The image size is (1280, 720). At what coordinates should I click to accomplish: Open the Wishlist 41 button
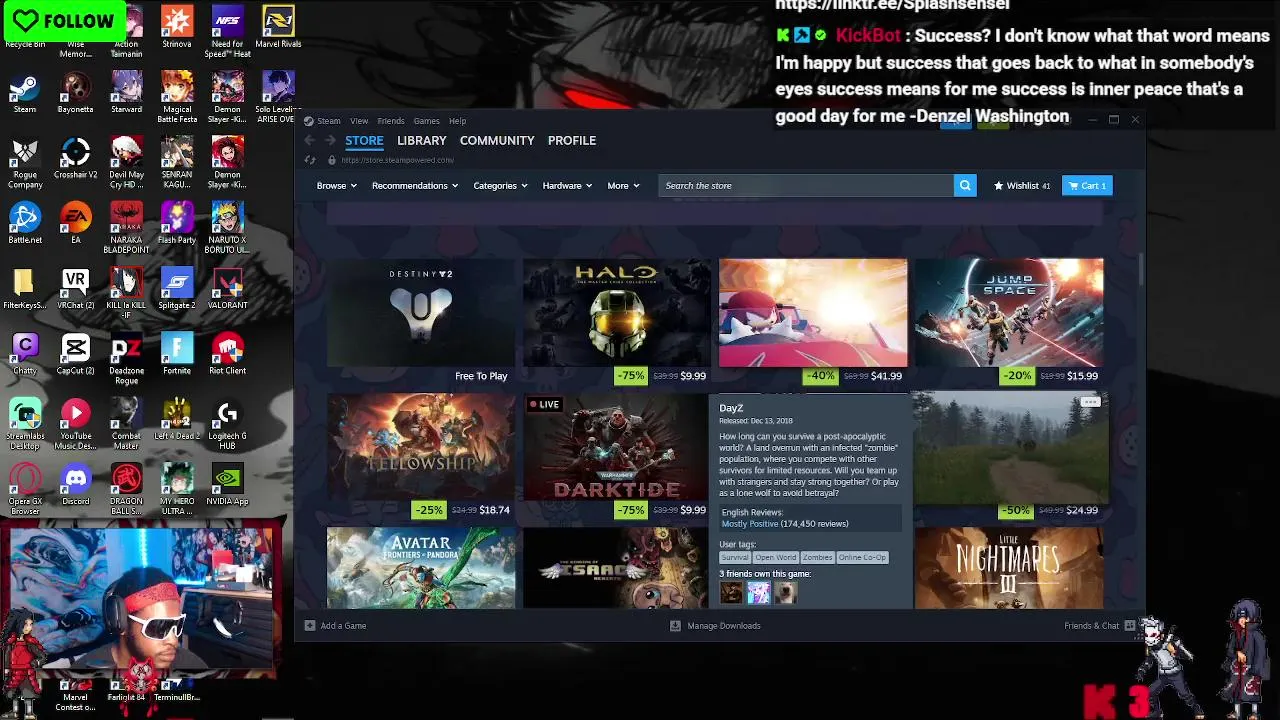(x=1021, y=185)
